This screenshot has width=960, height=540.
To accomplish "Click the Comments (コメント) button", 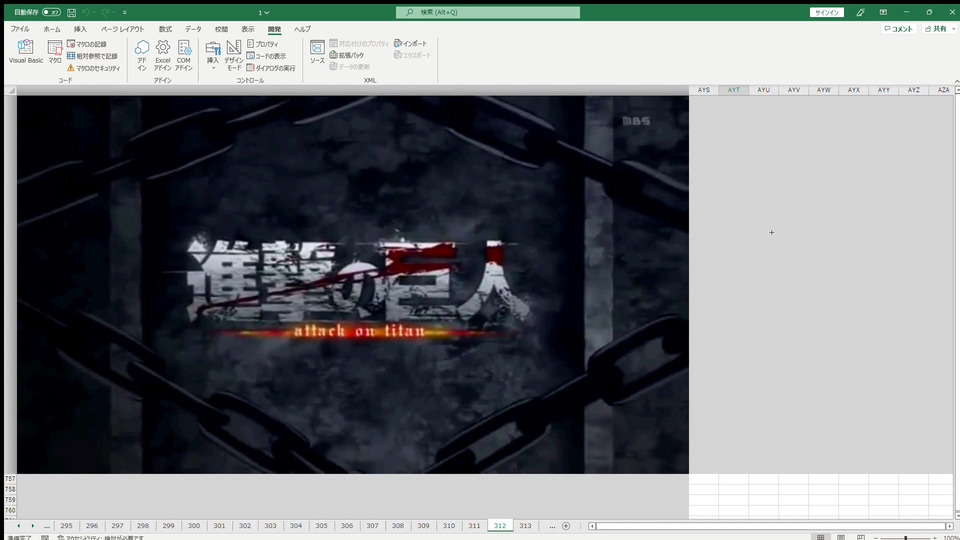I will (x=898, y=29).
